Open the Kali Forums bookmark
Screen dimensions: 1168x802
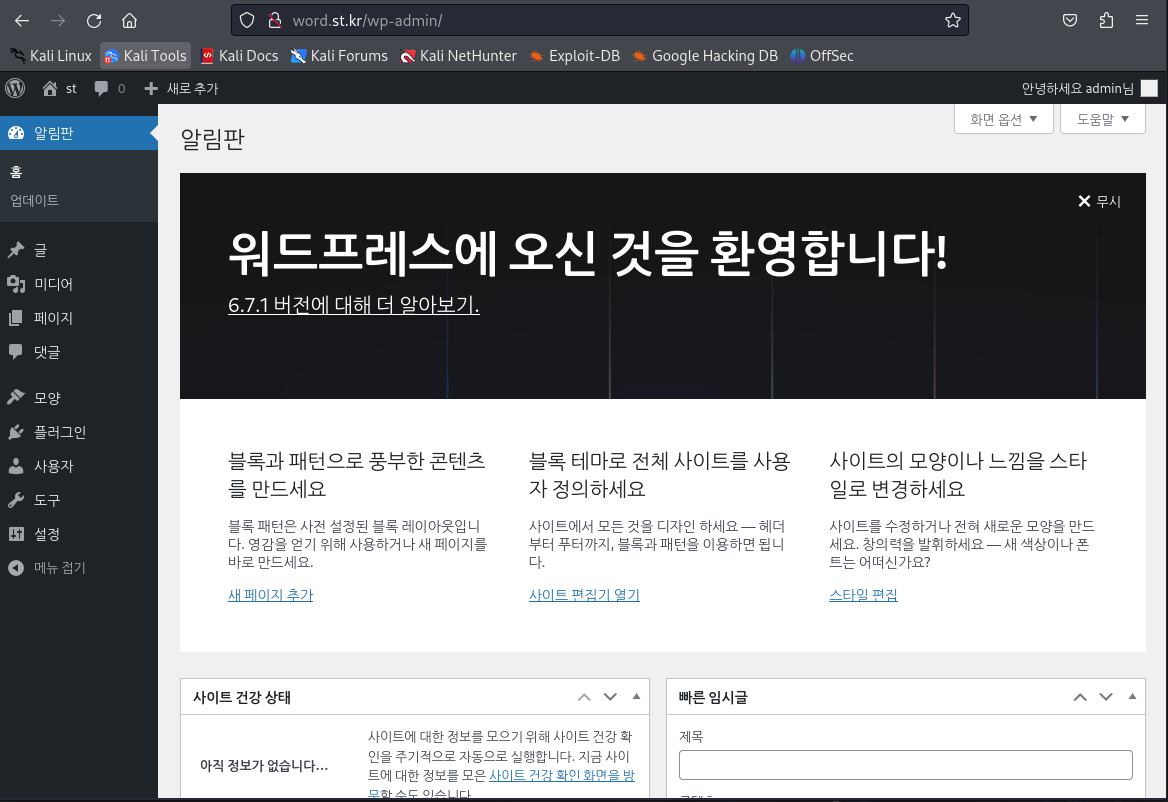click(340, 56)
